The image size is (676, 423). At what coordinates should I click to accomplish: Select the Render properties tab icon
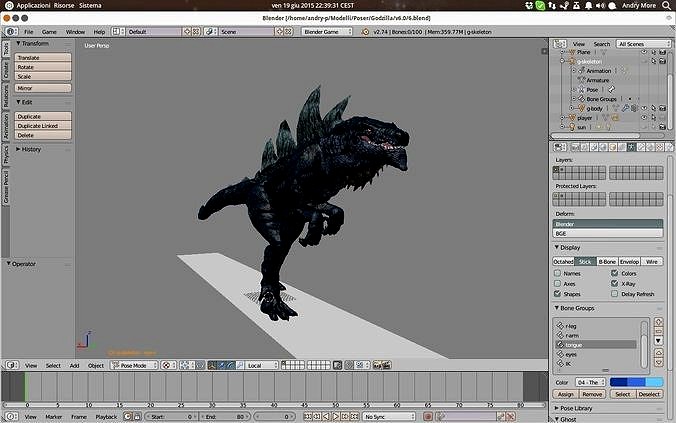575,147
